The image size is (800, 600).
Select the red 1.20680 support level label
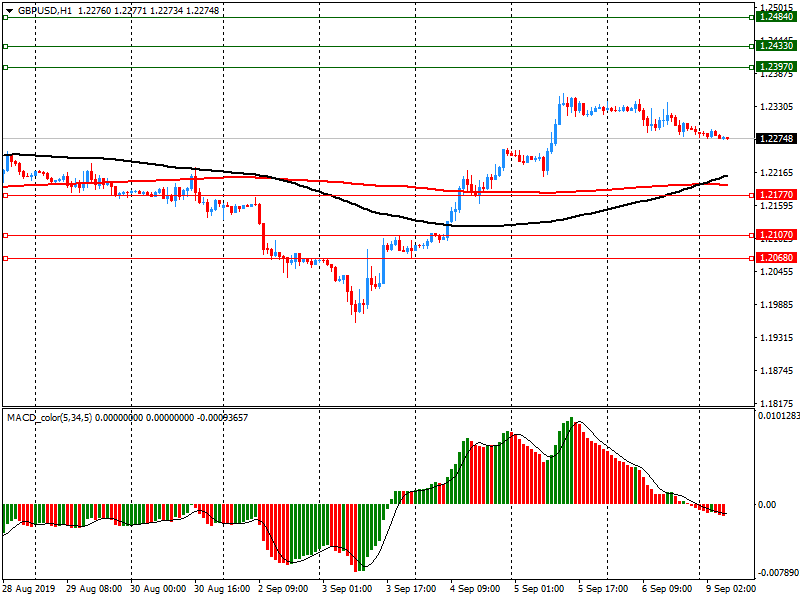pos(776,258)
